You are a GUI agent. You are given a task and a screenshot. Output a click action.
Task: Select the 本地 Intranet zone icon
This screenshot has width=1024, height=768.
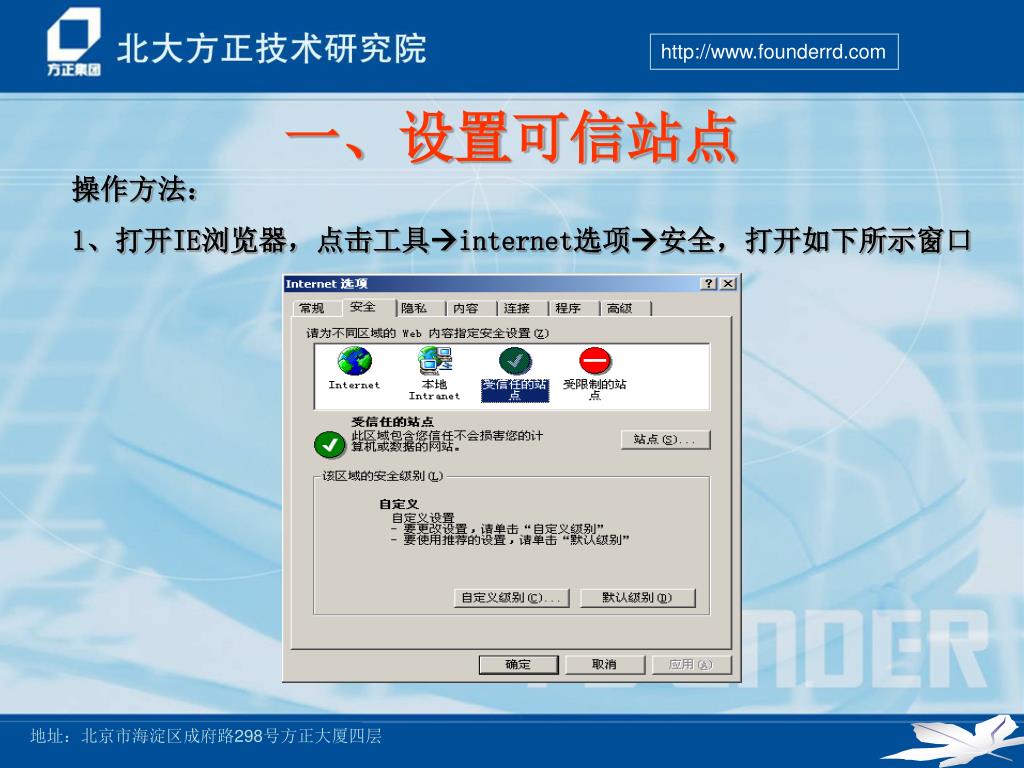[435, 360]
